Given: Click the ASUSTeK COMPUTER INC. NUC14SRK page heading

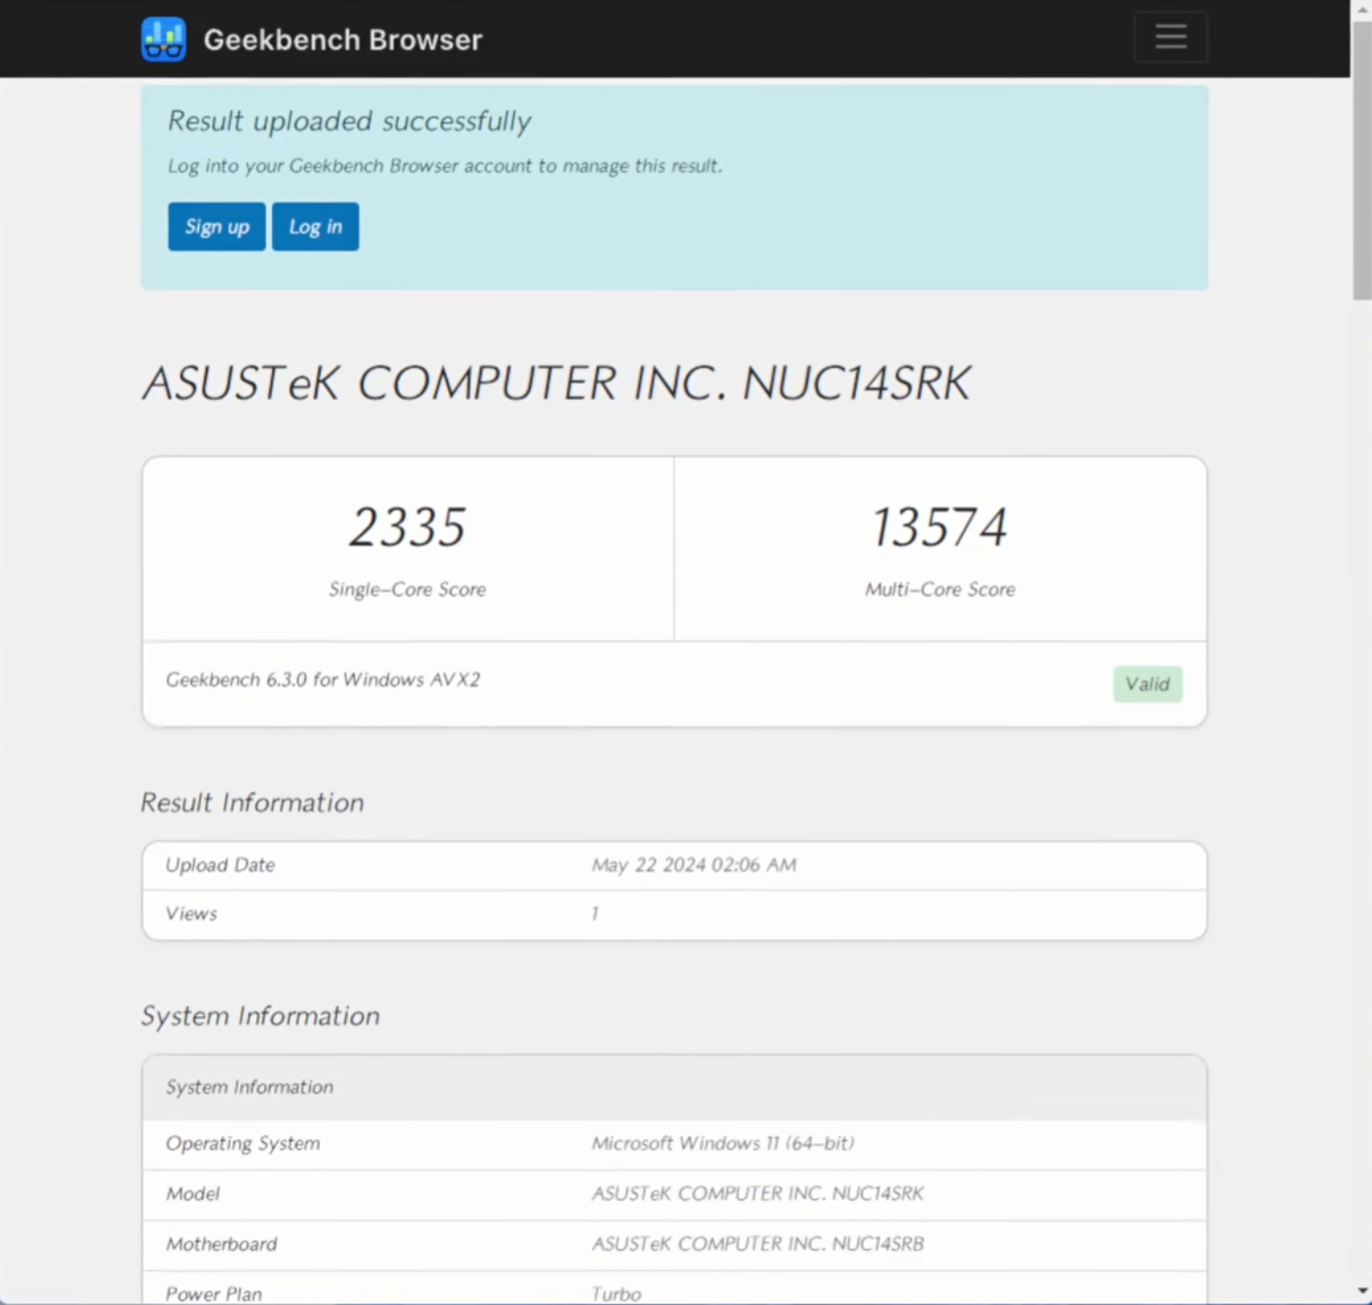Looking at the screenshot, I should (x=557, y=383).
